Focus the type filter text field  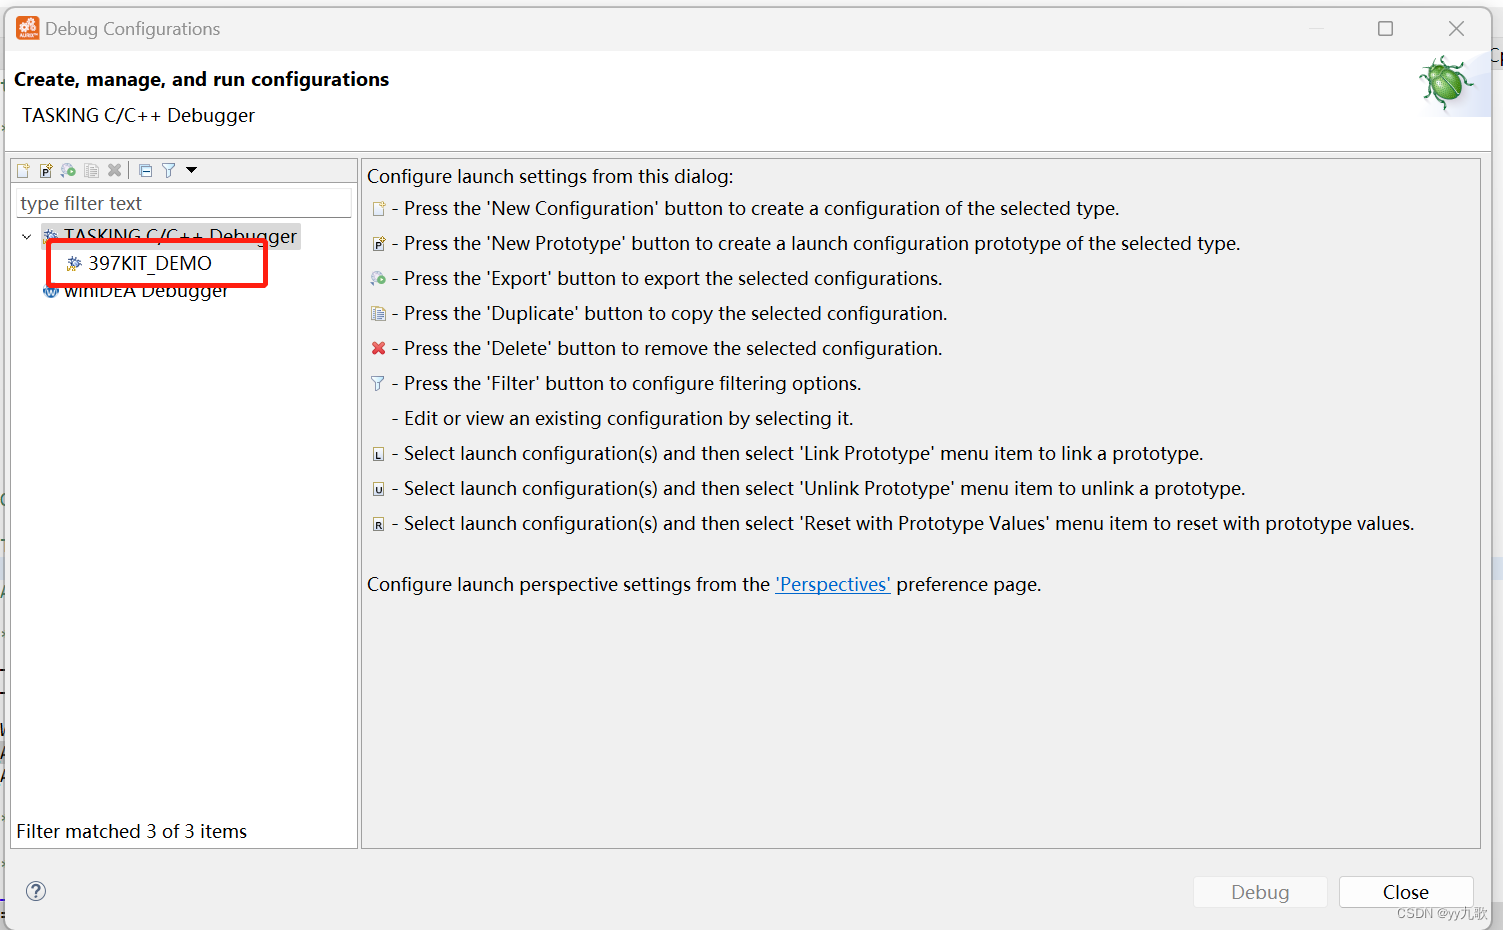(184, 203)
